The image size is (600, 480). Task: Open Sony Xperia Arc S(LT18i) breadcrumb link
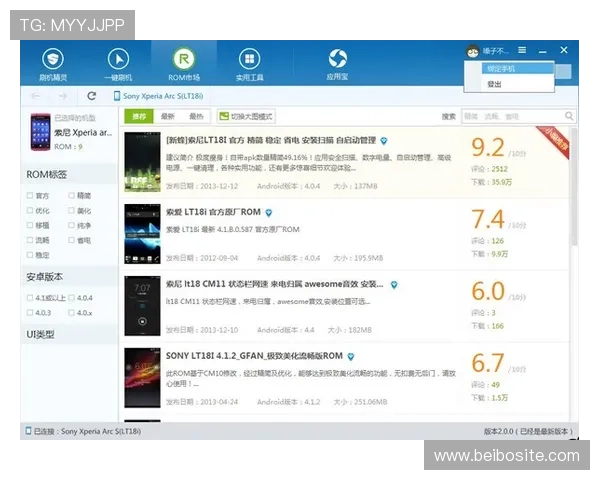[x=163, y=96]
